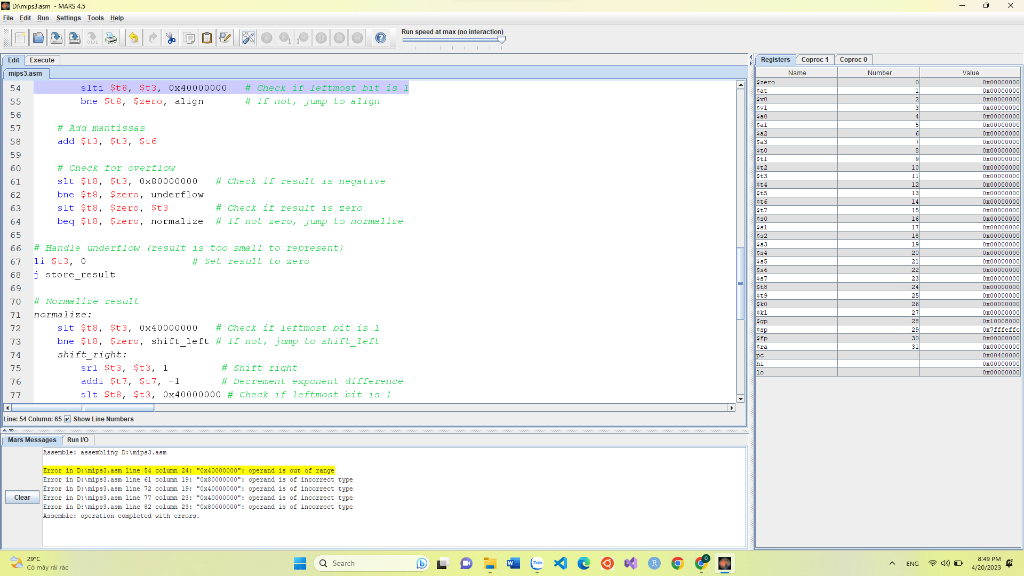Click the taskbar Search box

pyautogui.click(x=372, y=563)
